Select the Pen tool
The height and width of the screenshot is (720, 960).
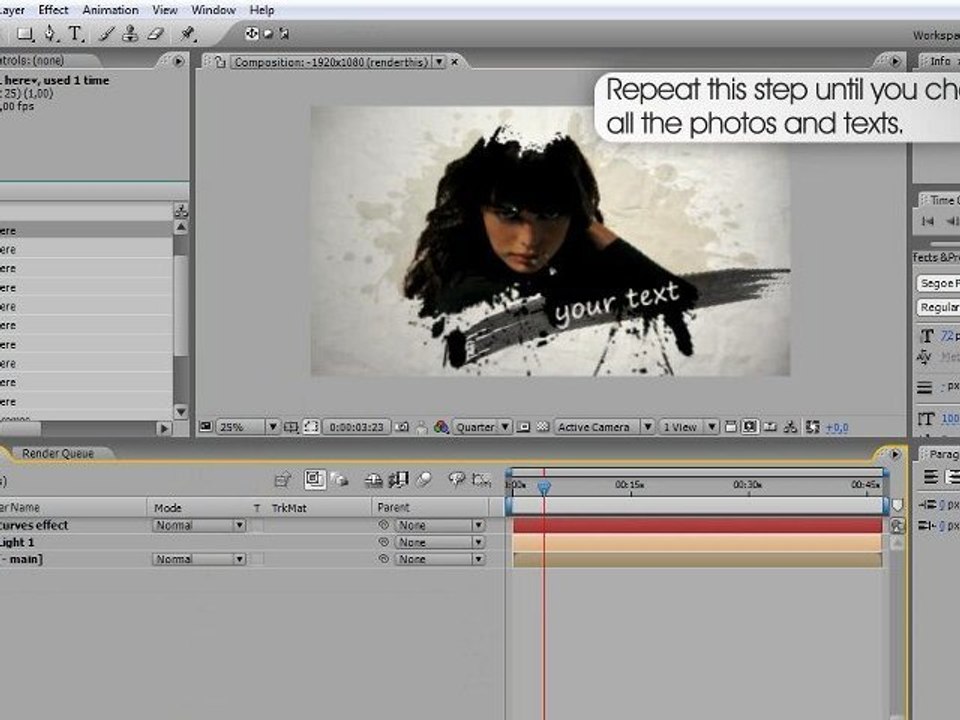point(50,34)
